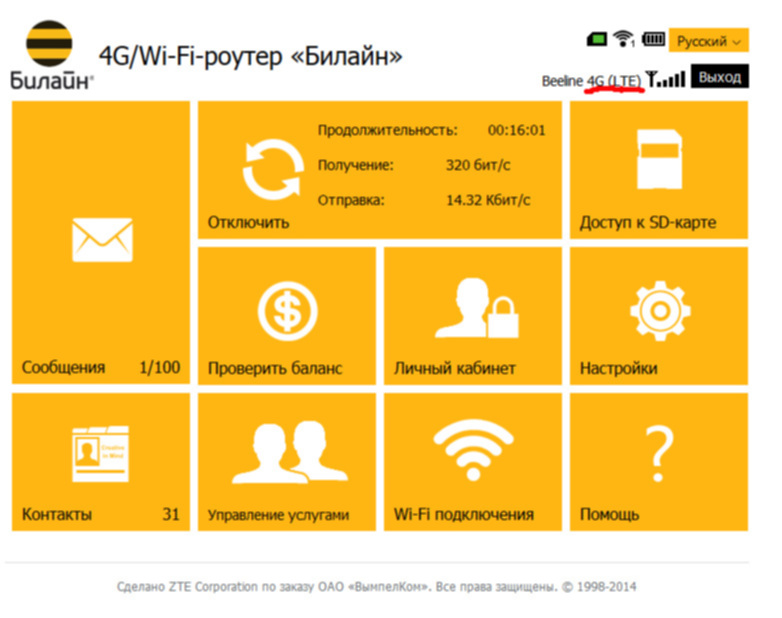Click the ZTE Corporation copyright footer text

(377, 587)
